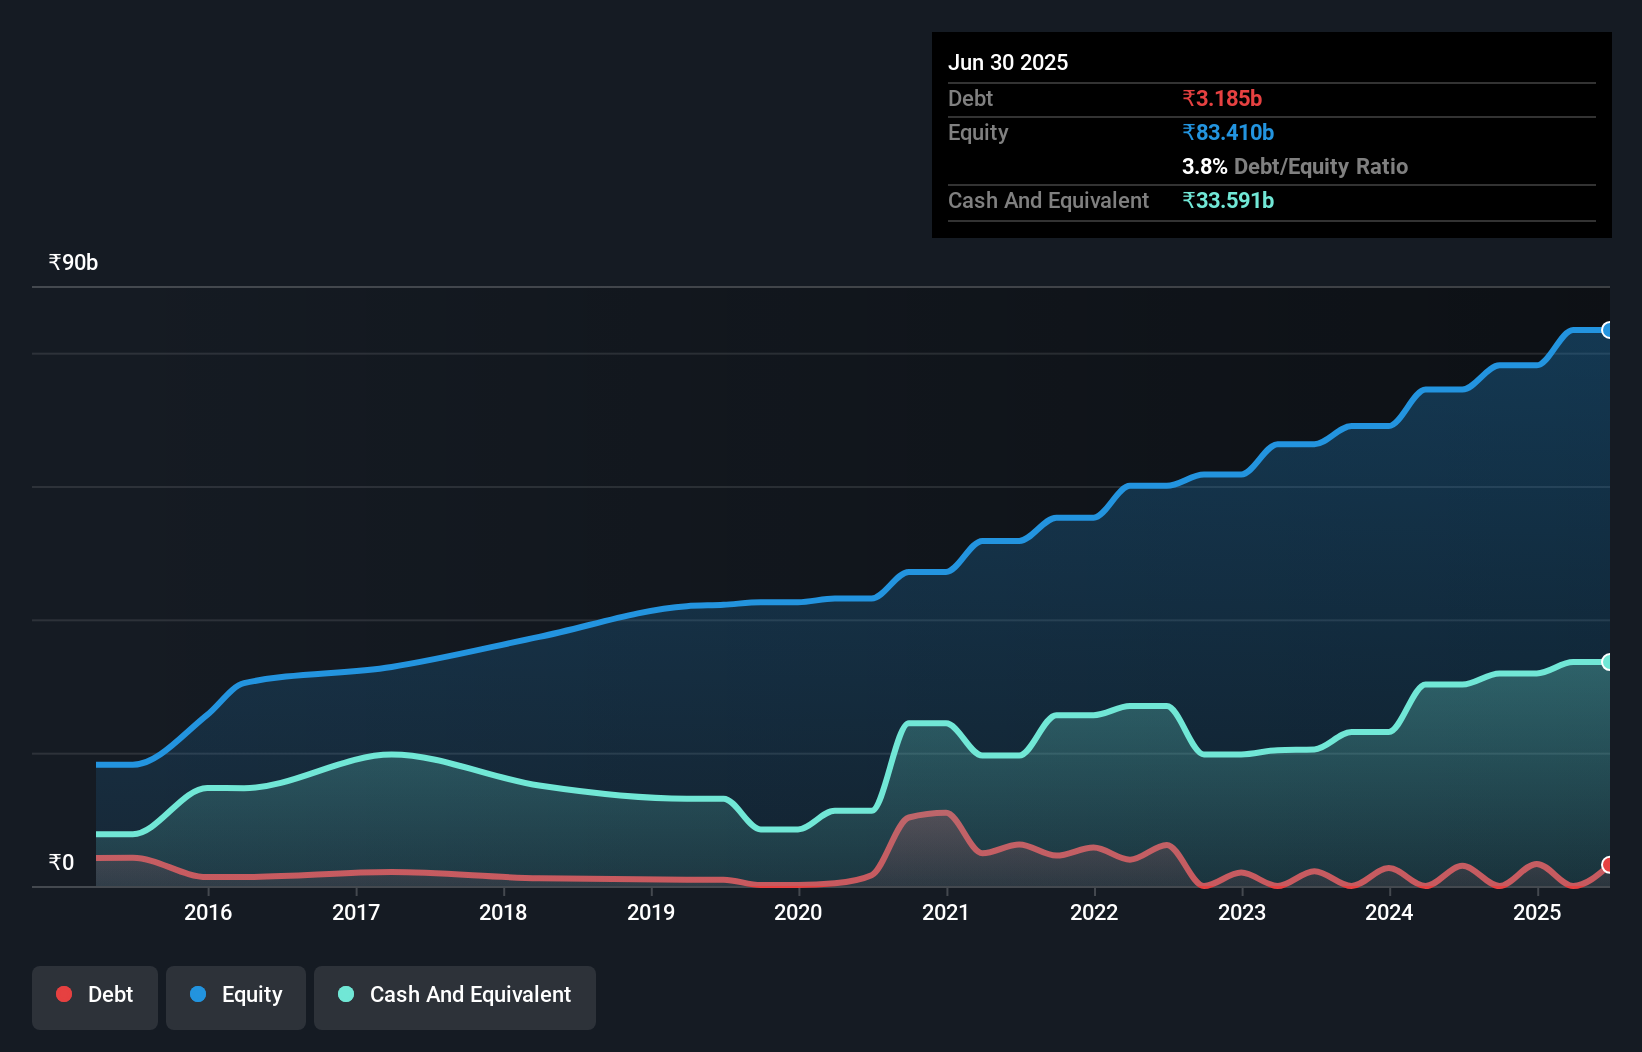The image size is (1642, 1052).
Task: Select the 2025 x-axis label
Action: (x=1537, y=912)
